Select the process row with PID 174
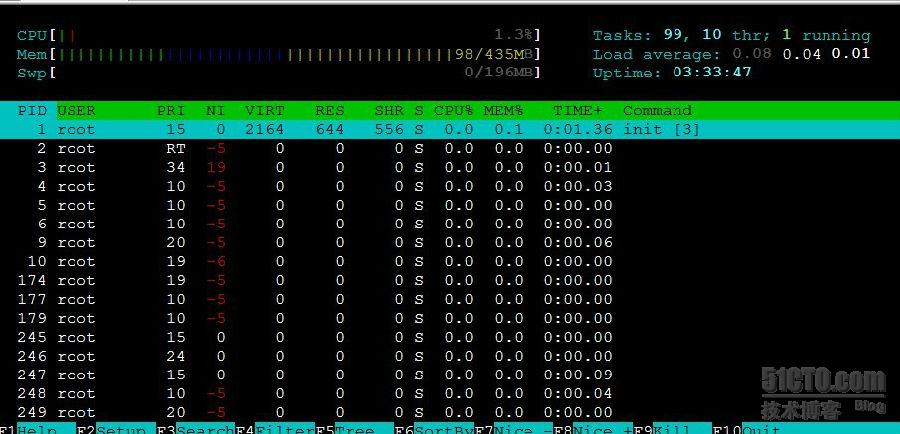The width and height of the screenshot is (900, 434). tap(450, 281)
